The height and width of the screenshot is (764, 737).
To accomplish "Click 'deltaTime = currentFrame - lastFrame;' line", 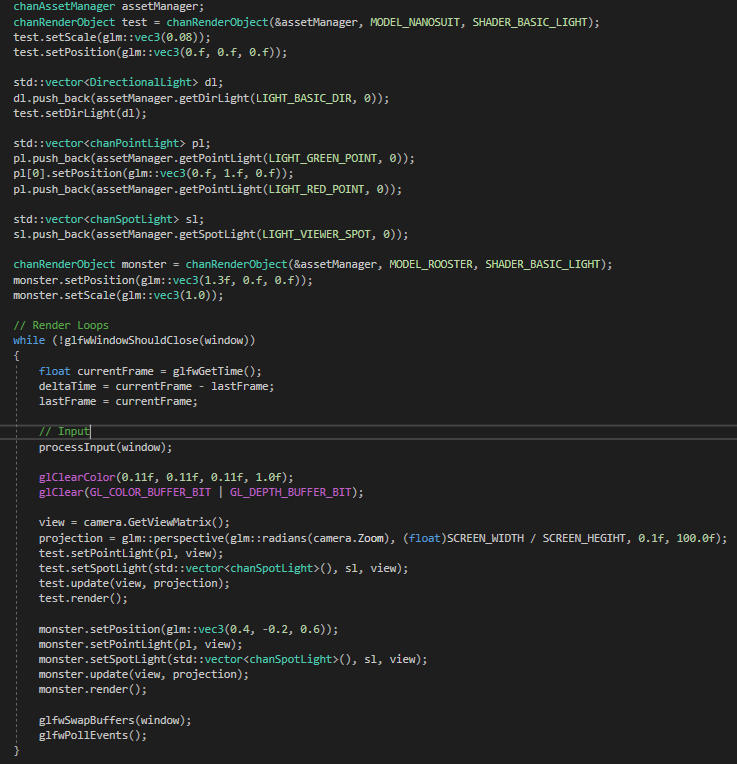I will (x=156, y=386).
